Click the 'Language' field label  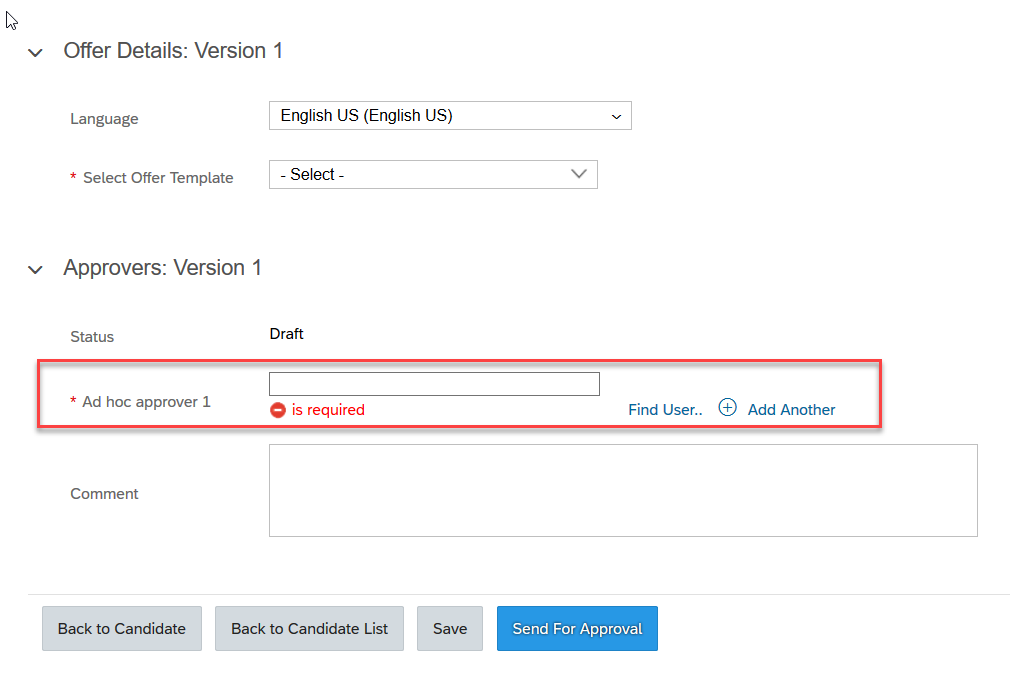pyautogui.click(x=104, y=119)
